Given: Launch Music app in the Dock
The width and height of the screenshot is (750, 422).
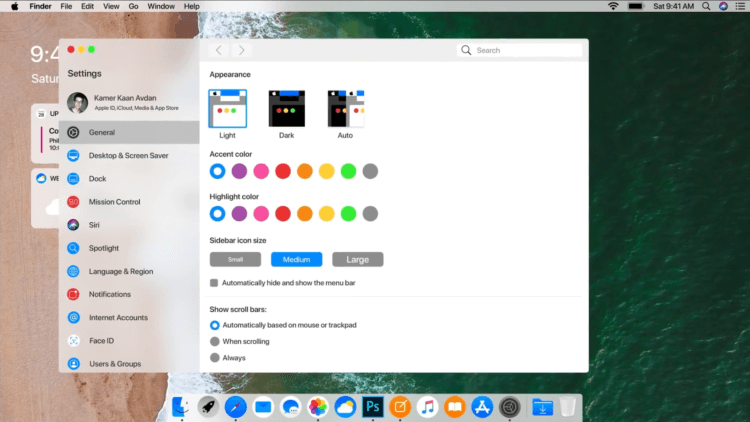Looking at the screenshot, I should tap(427, 407).
